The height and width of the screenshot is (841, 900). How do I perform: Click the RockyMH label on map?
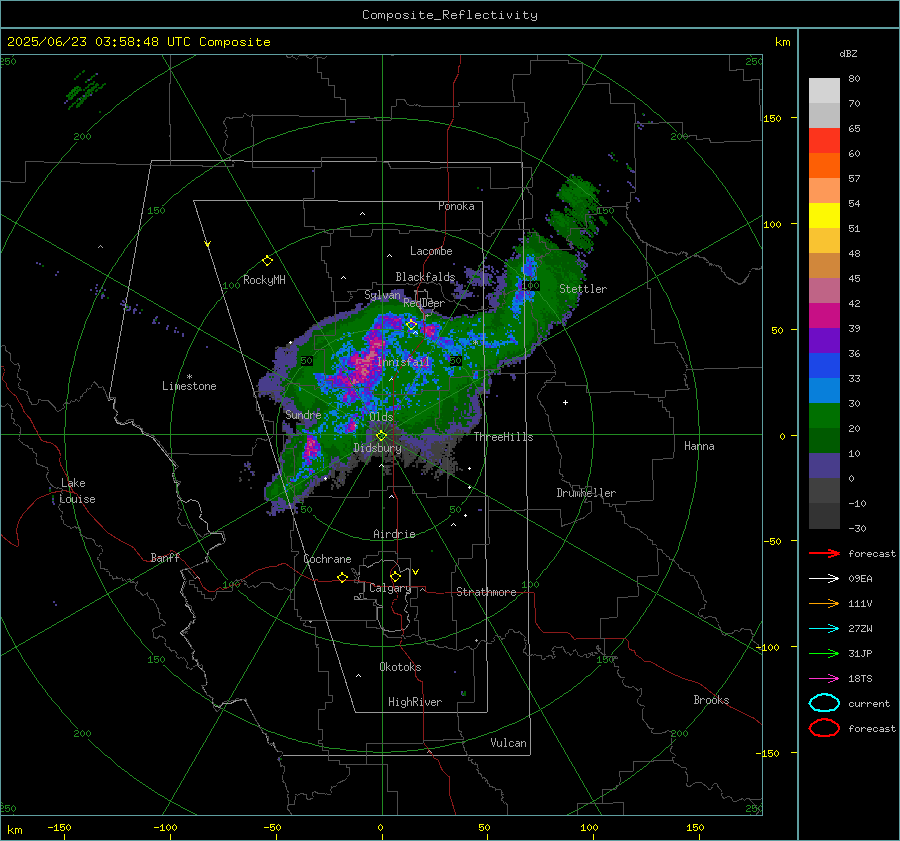264,280
